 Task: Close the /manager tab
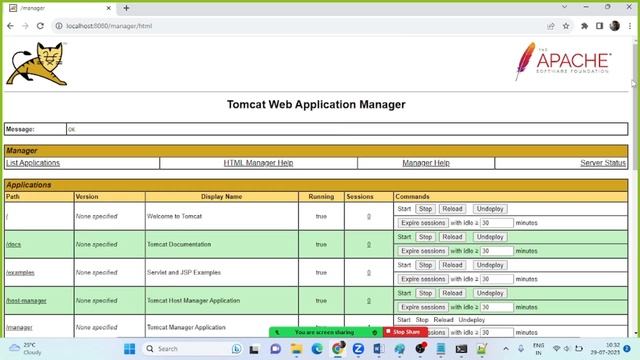tap(109, 8)
